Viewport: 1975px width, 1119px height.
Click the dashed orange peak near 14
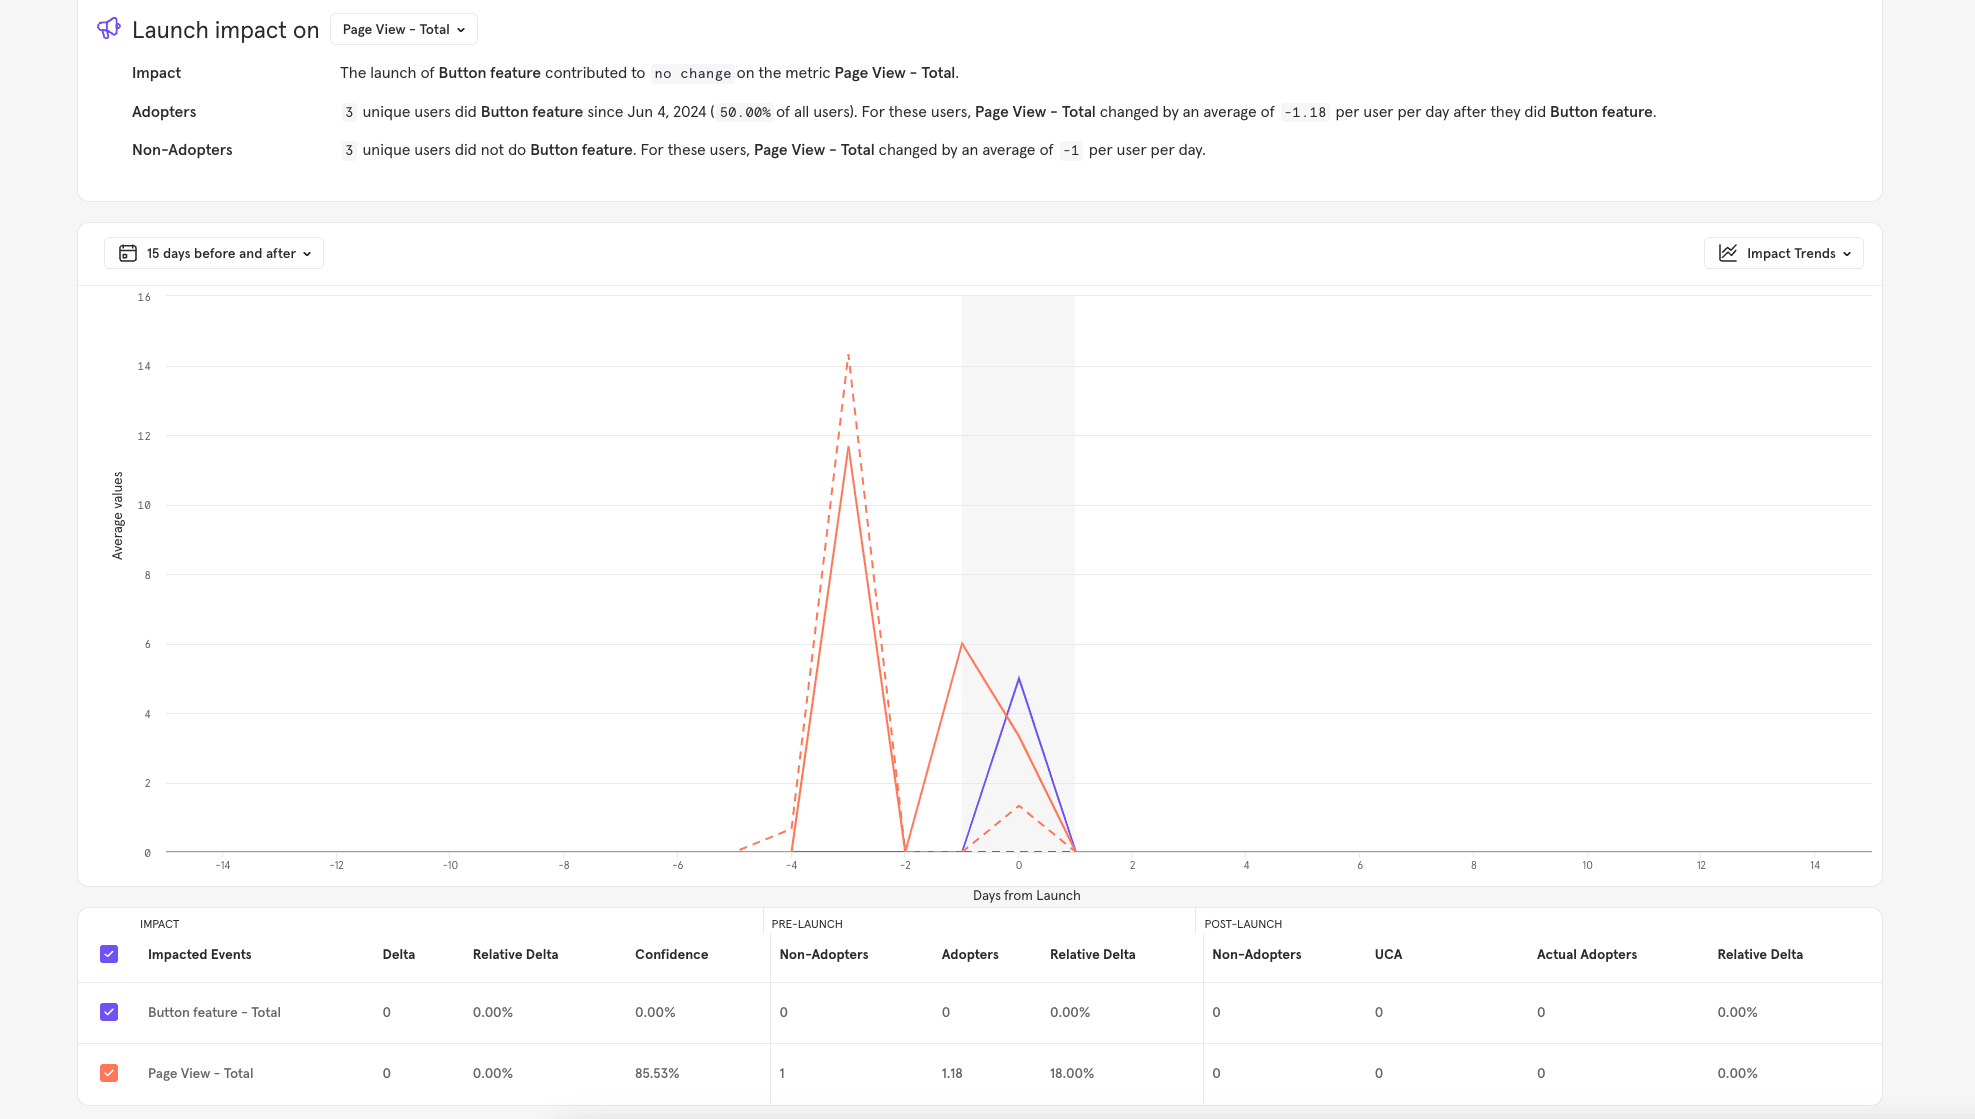(848, 355)
